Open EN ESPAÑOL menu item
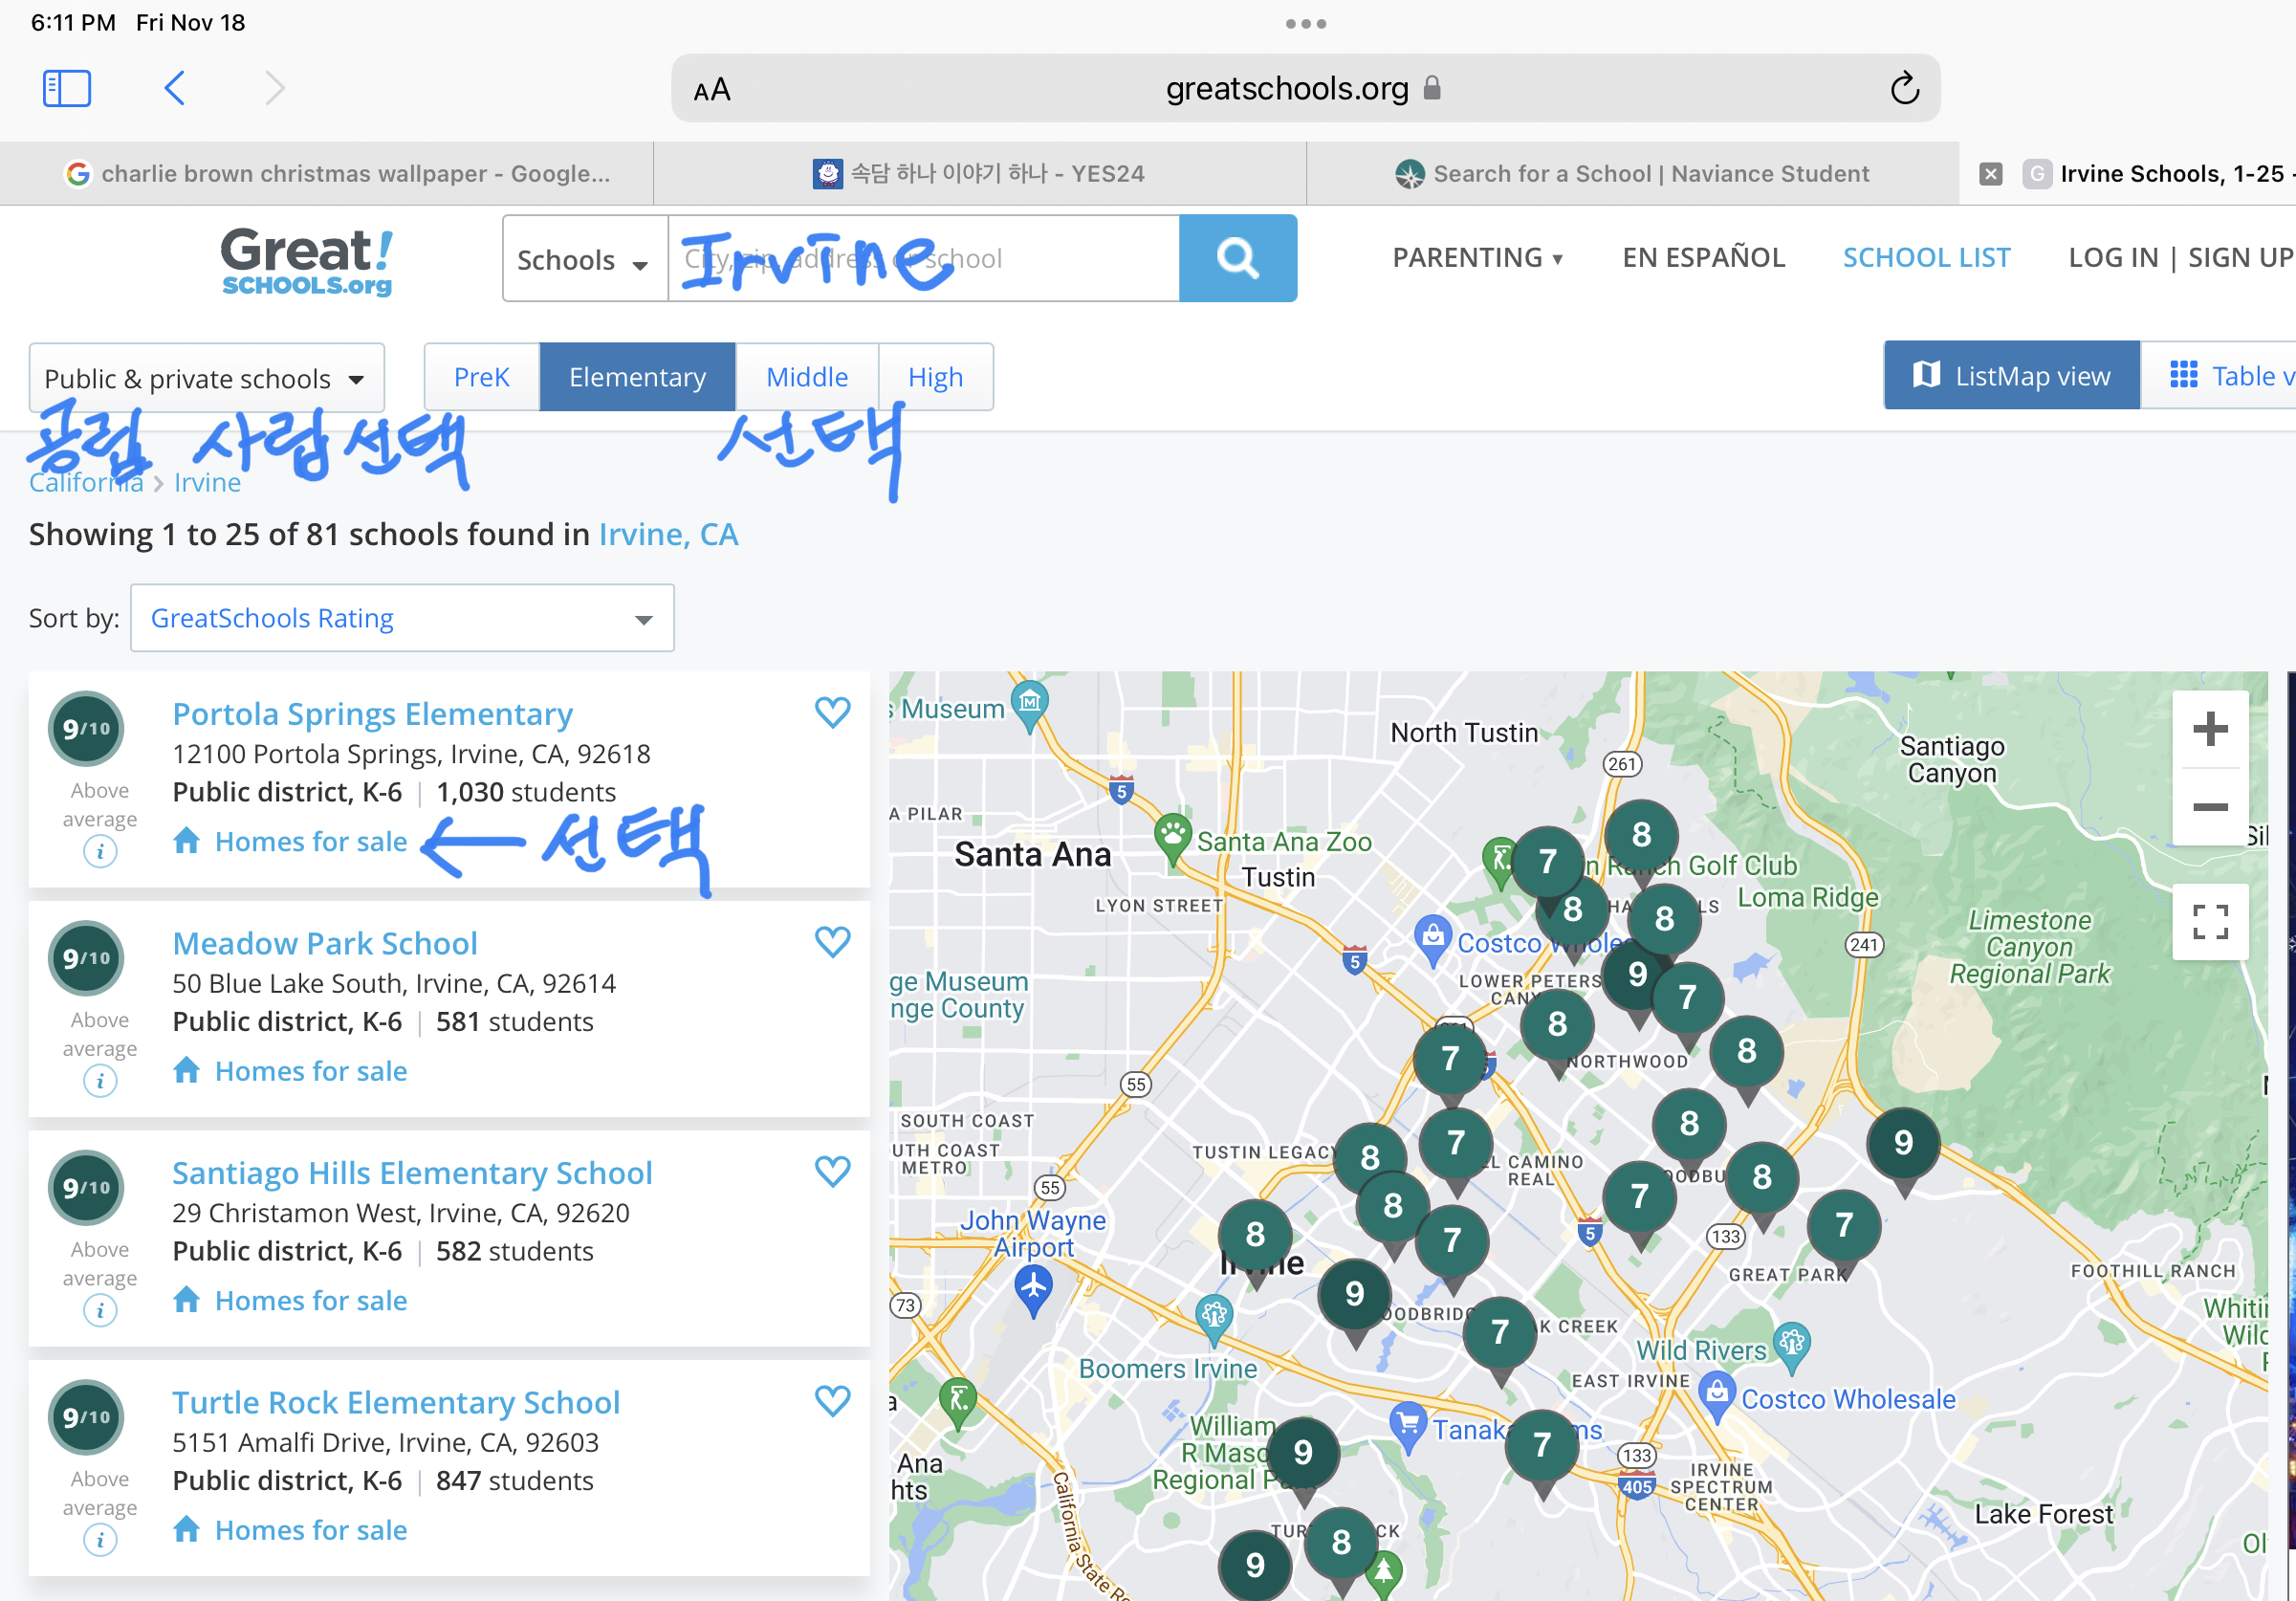 click(1703, 258)
